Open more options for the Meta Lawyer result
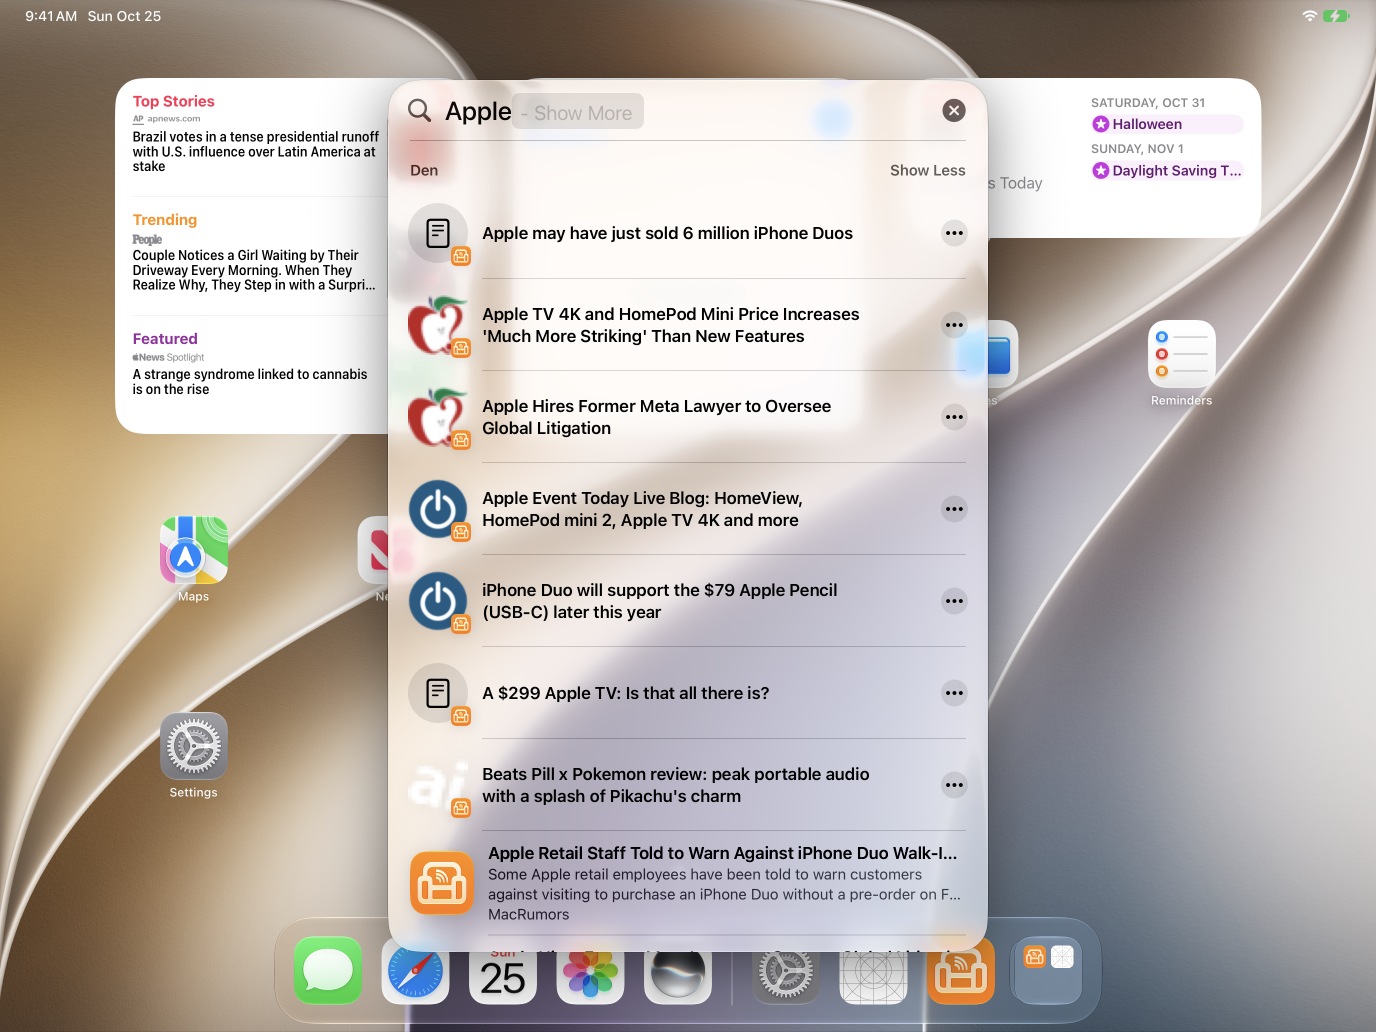Image resolution: width=1376 pixels, height=1032 pixels. click(955, 417)
